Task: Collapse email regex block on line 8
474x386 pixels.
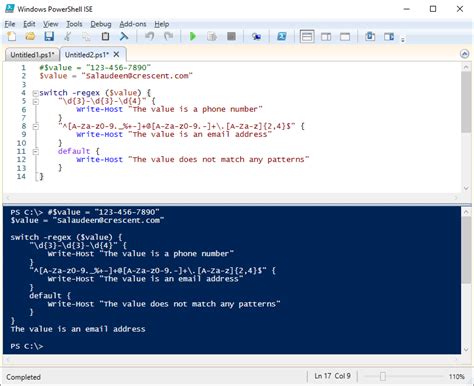Action: [35, 127]
